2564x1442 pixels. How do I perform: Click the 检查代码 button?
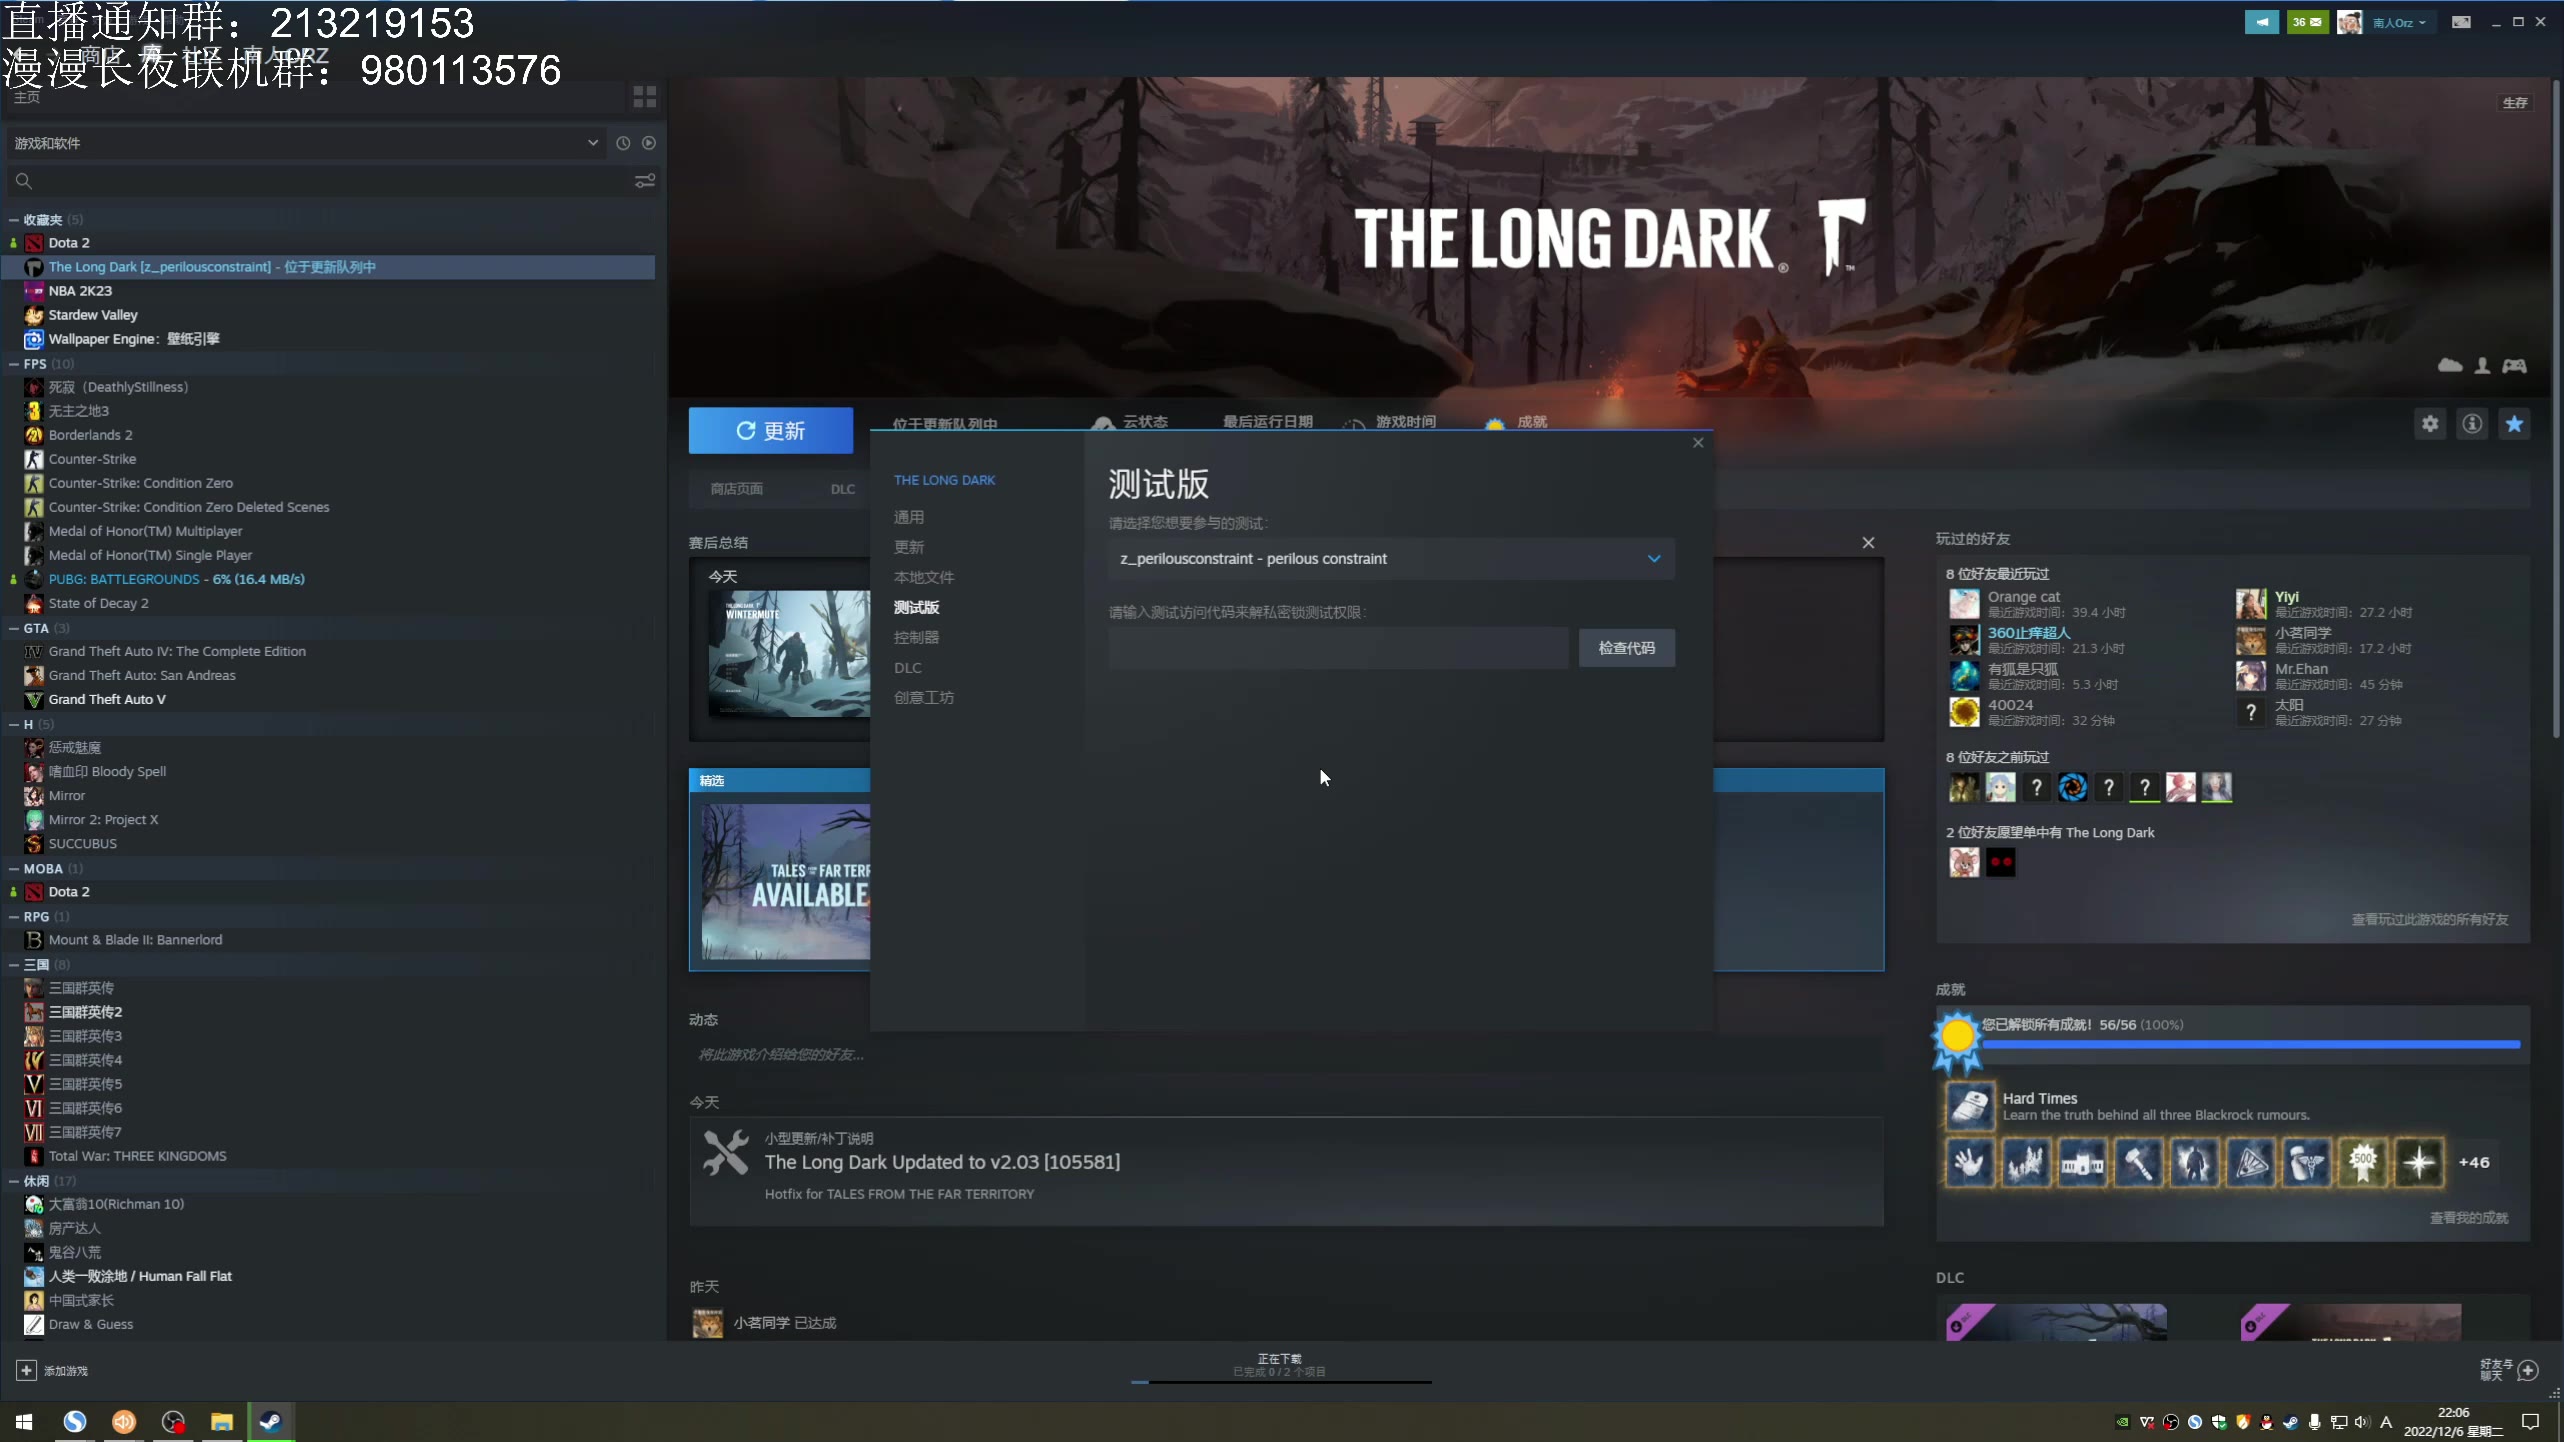tap(1626, 648)
